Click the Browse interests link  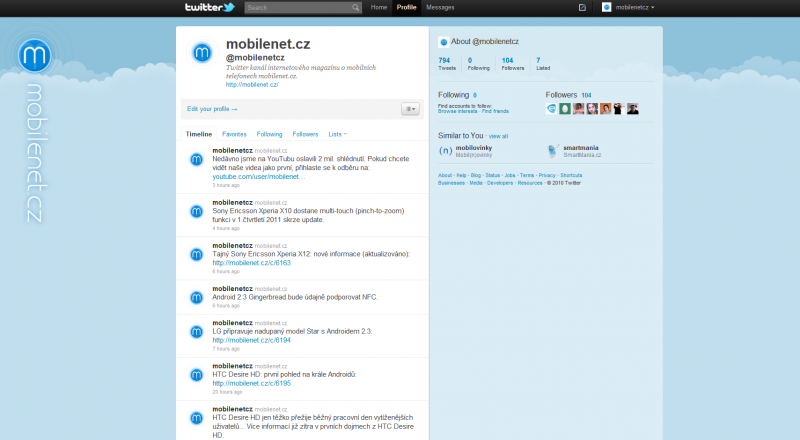click(456, 110)
